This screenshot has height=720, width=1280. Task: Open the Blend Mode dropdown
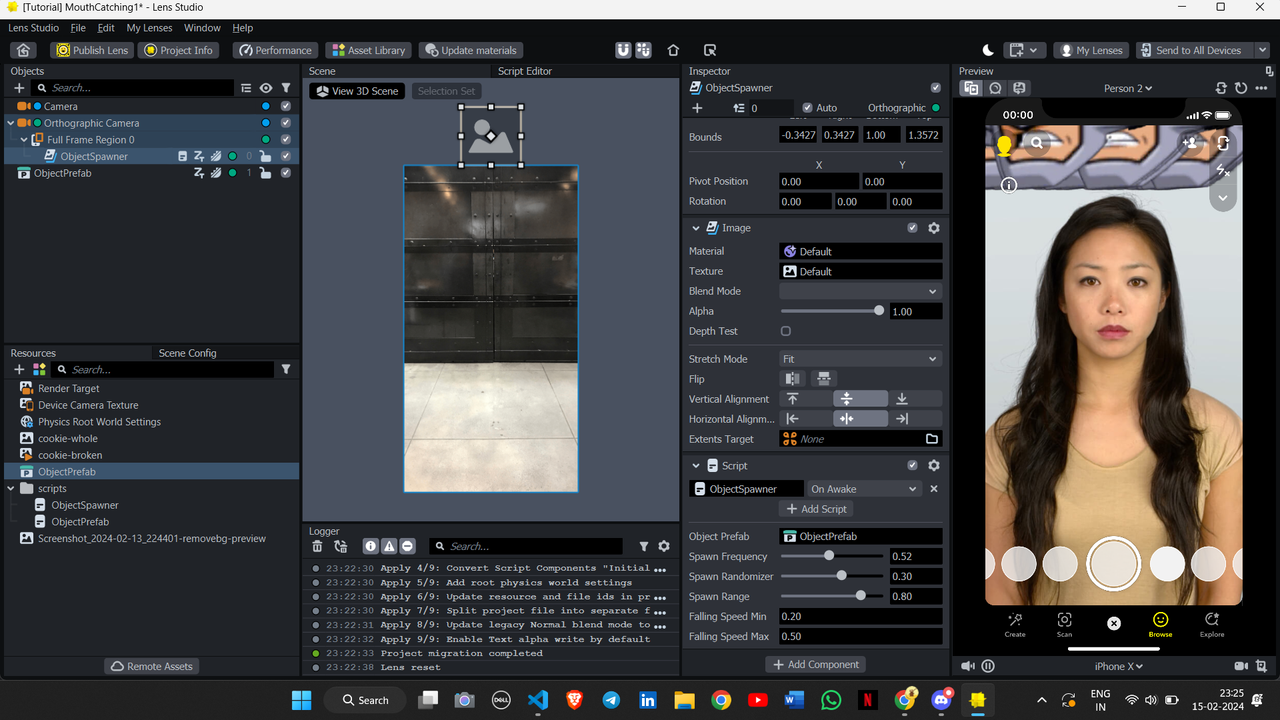[860, 291]
